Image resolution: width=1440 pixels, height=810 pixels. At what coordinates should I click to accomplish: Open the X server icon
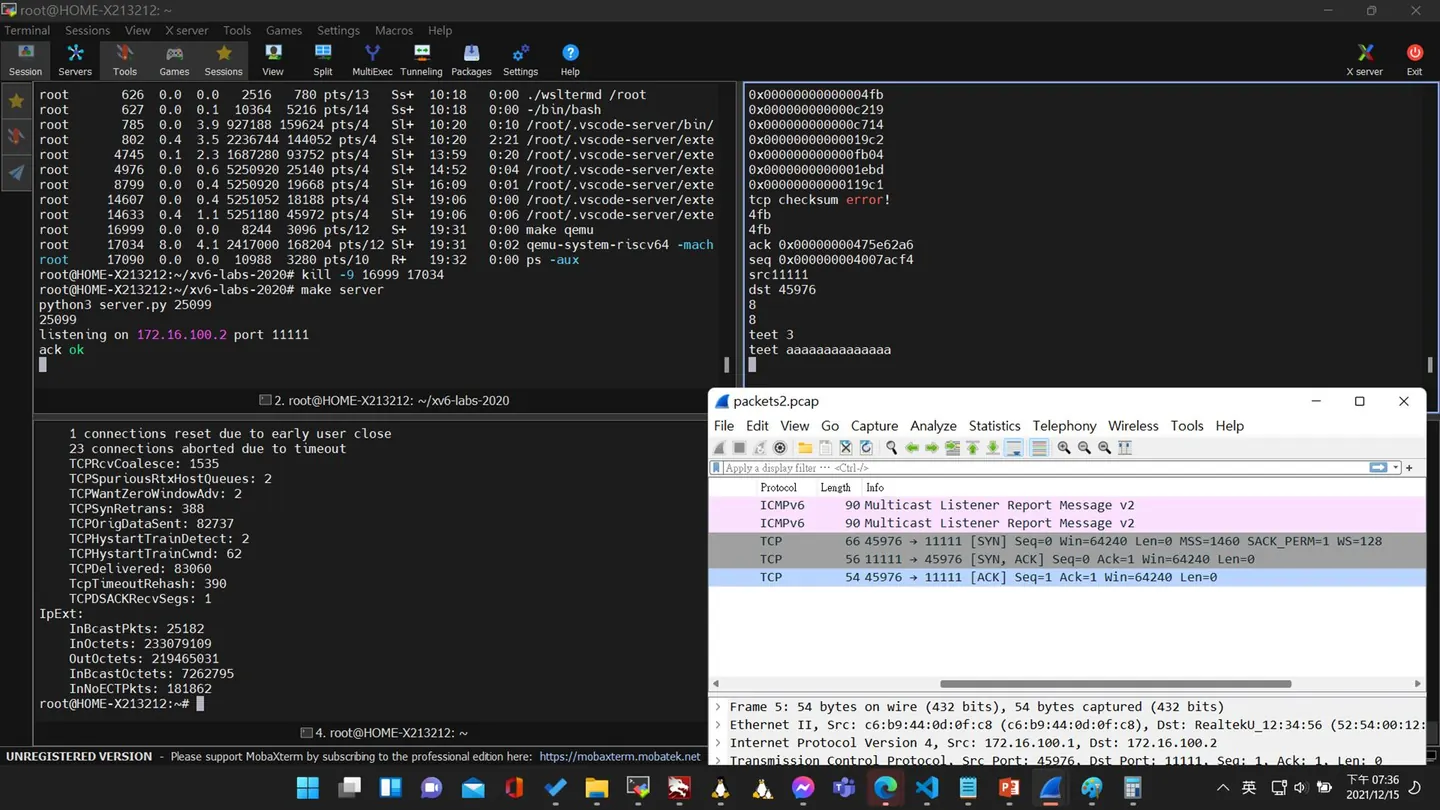pyautogui.click(x=1364, y=59)
